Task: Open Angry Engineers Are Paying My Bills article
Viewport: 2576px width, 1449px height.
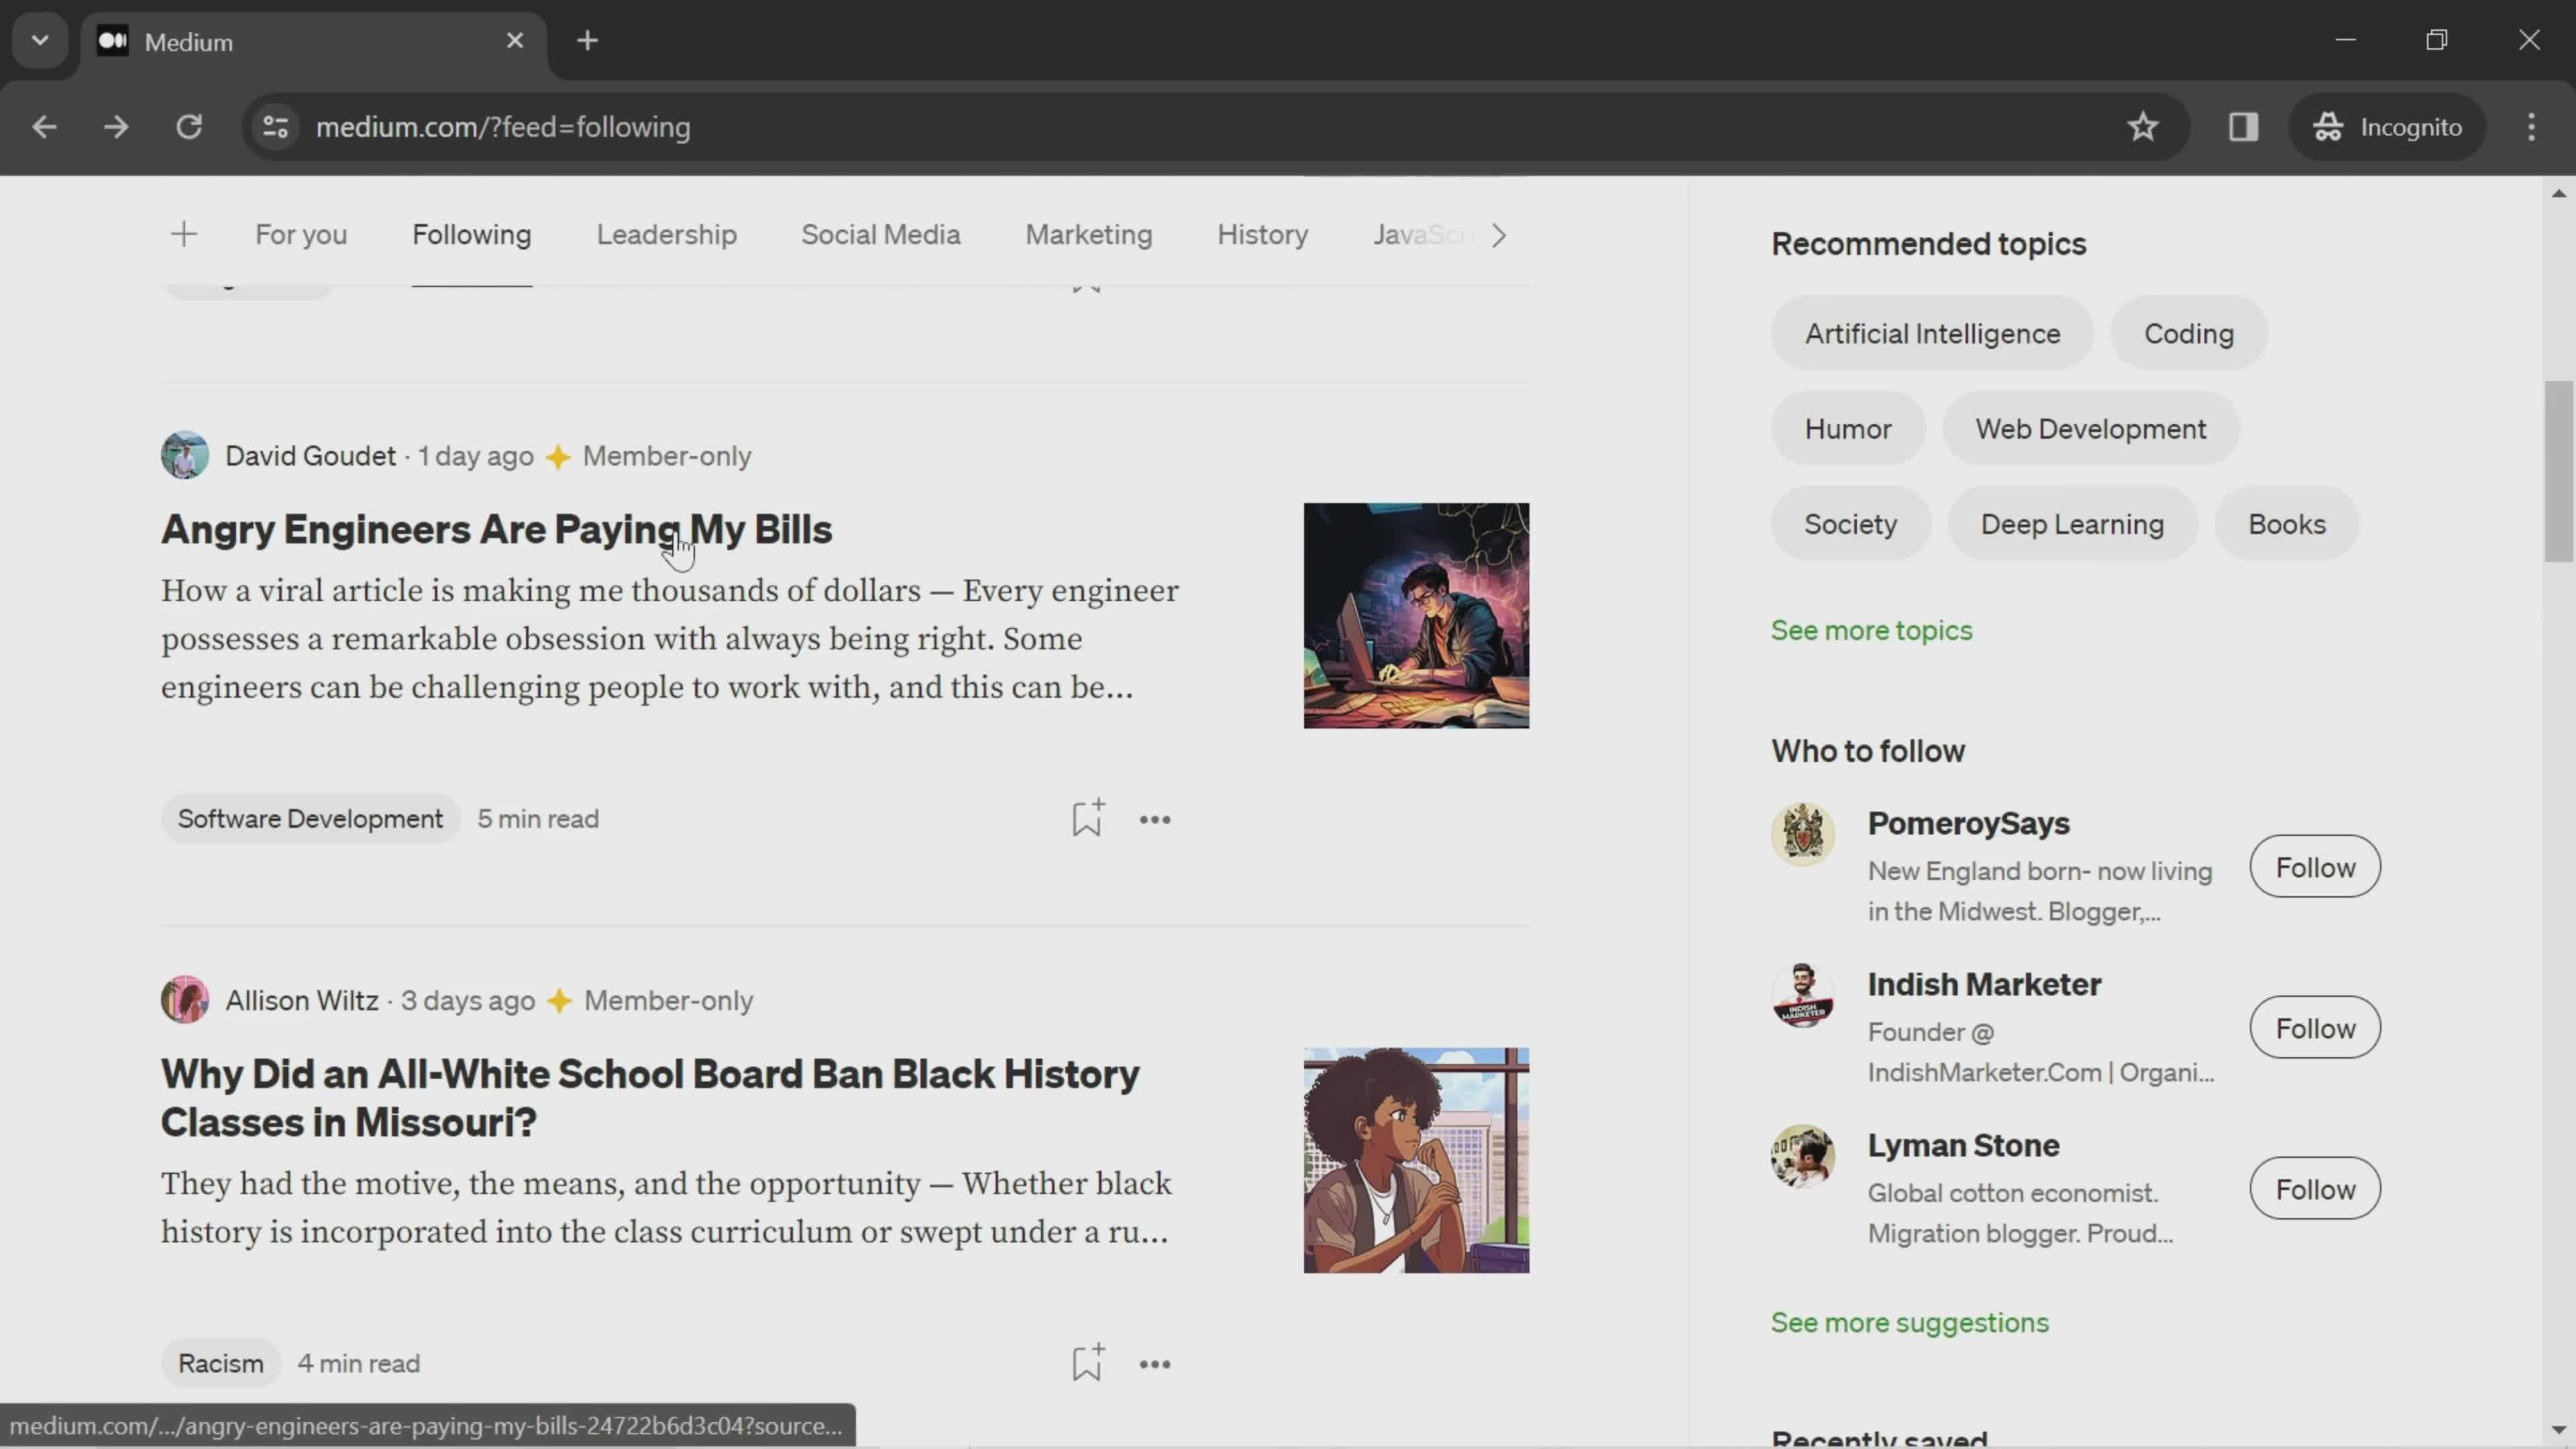Action: (496, 529)
